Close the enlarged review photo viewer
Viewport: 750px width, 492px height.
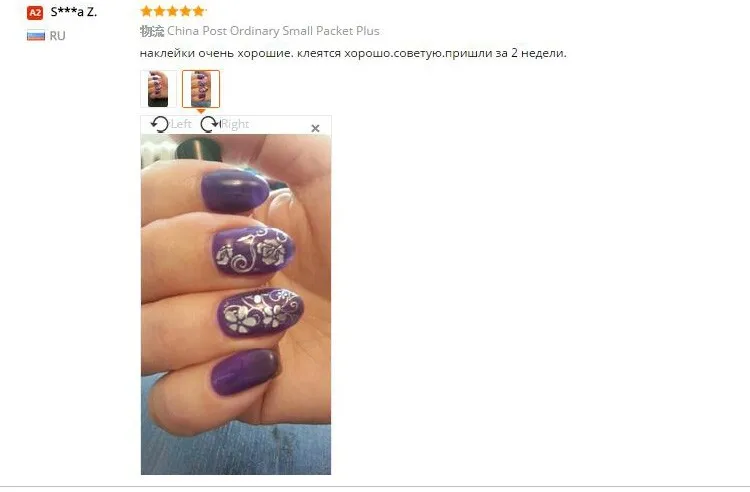click(x=315, y=128)
